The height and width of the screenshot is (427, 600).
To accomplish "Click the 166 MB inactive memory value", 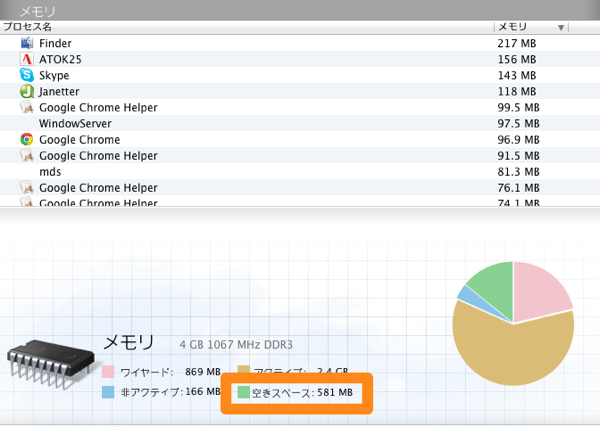I will (203, 392).
